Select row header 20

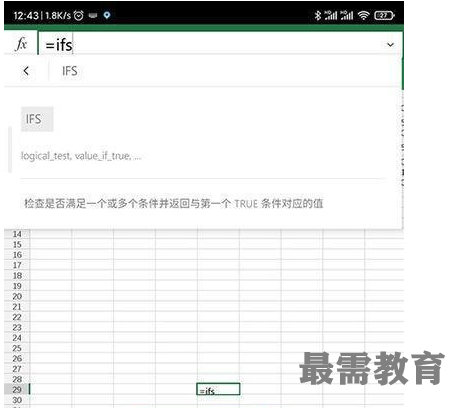tap(17, 296)
